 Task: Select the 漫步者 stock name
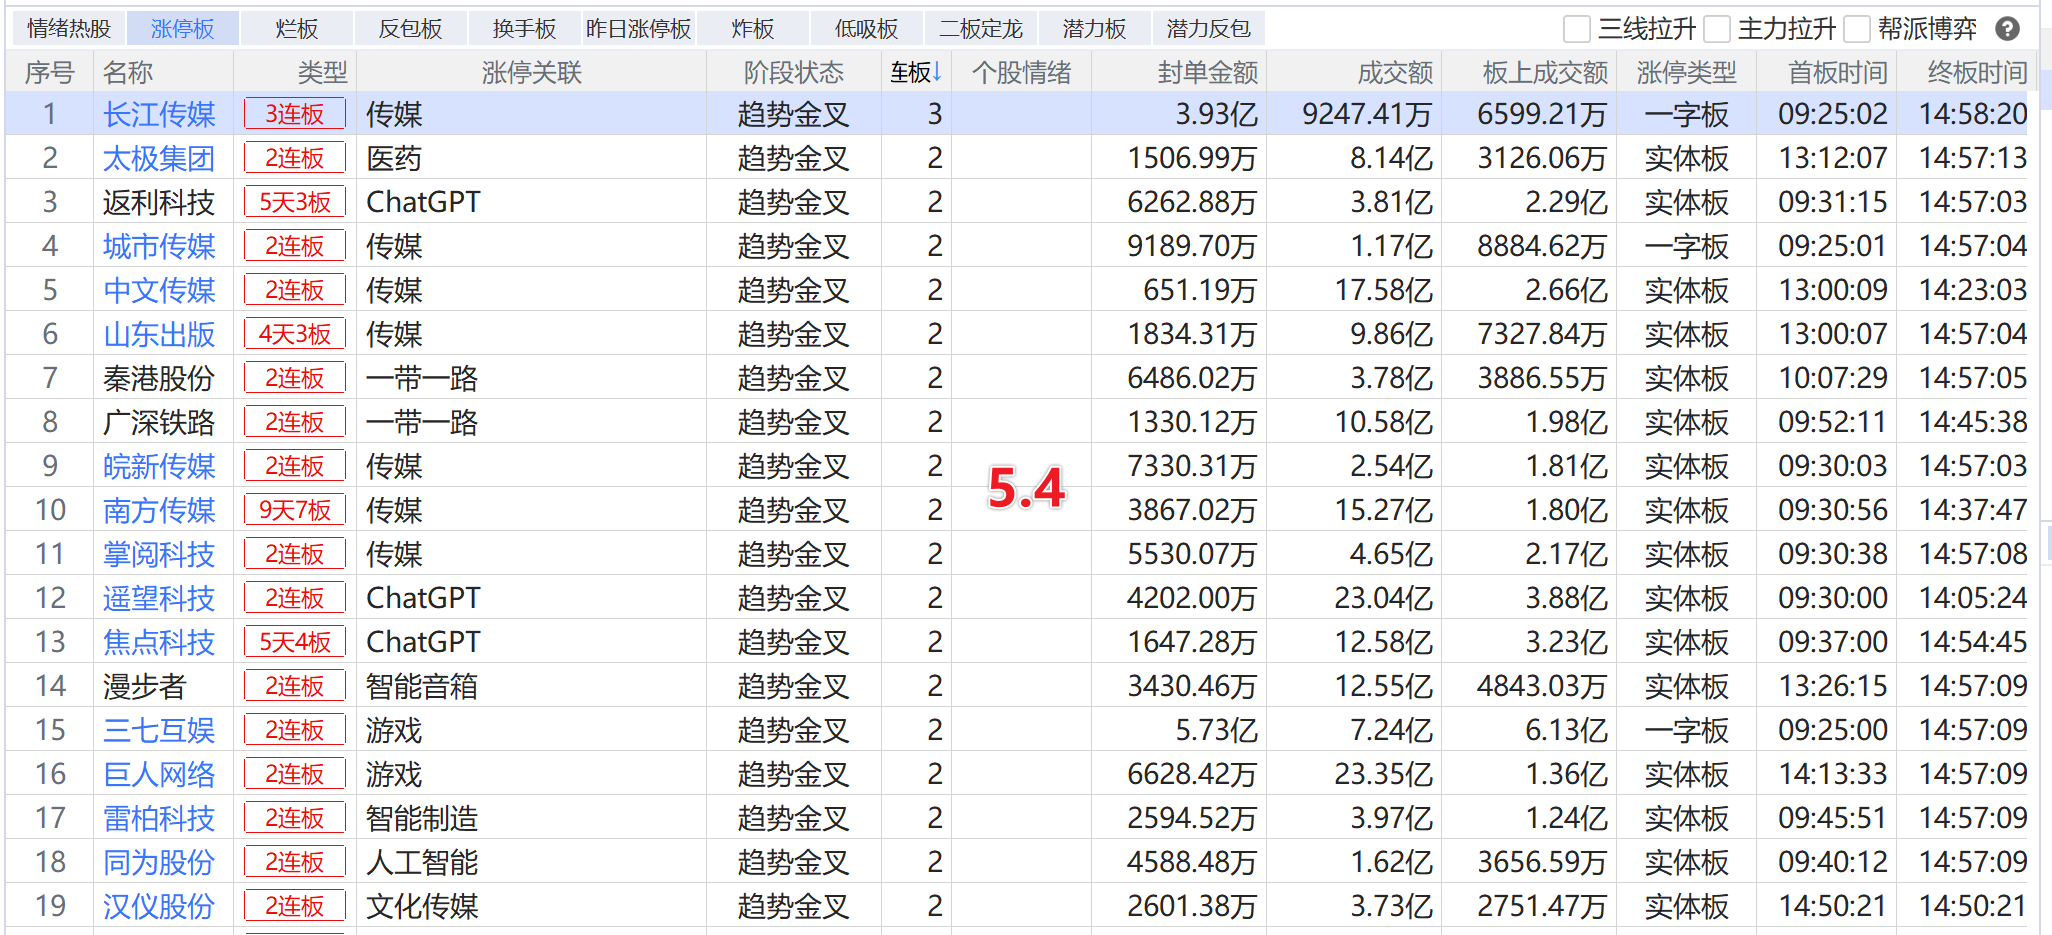point(145,686)
